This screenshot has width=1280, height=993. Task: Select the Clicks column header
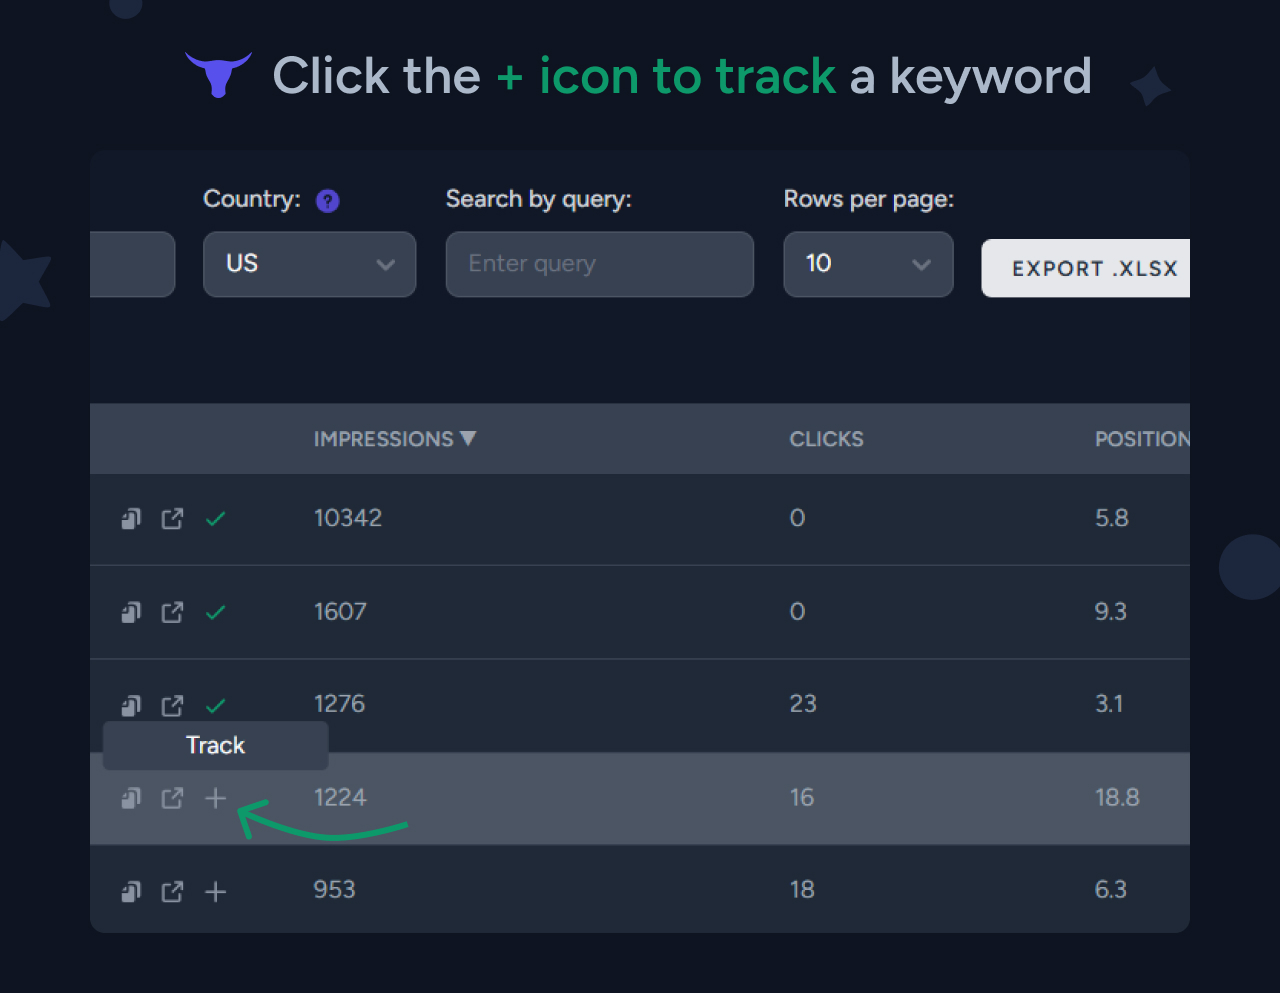(826, 438)
